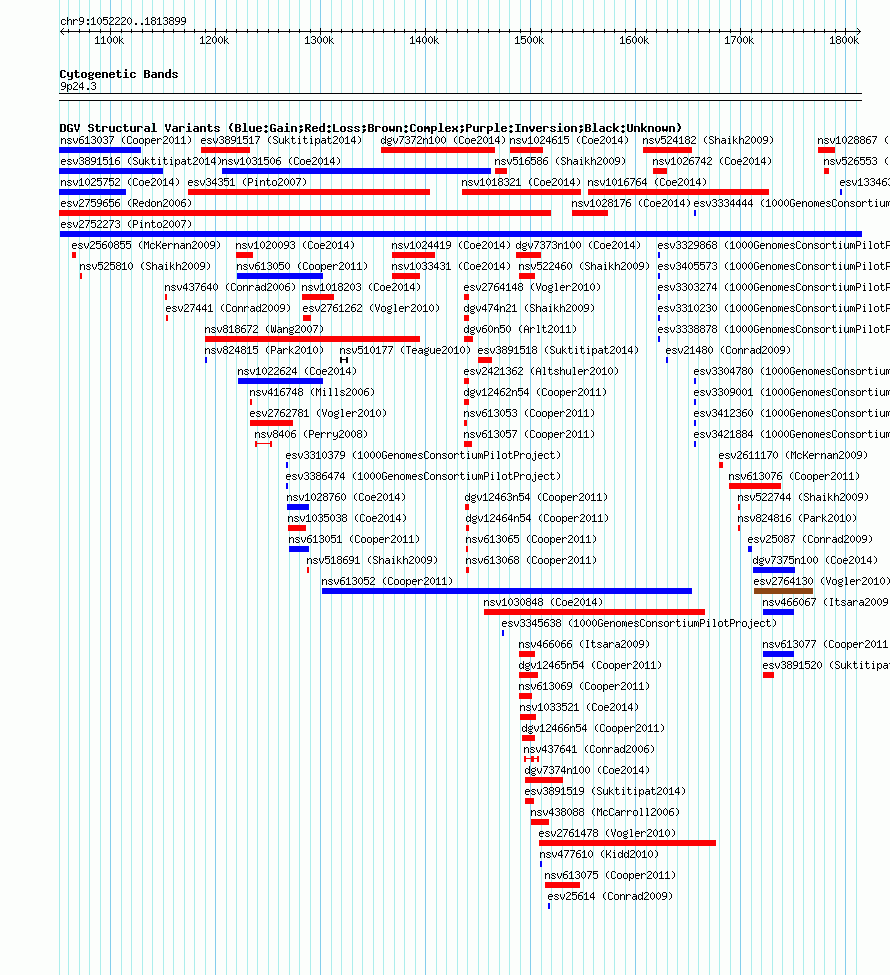The width and height of the screenshot is (890, 975).
Task: Click esv2764130 (Vogler2010) label
Action: (822, 581)
